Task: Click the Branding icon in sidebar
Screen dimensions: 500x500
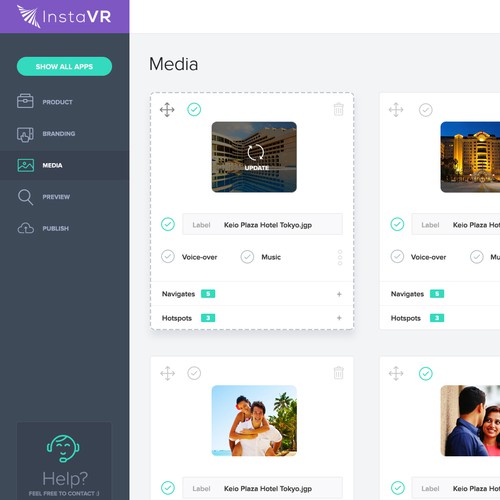Action: pyautogui.click(x=25, y=134)
